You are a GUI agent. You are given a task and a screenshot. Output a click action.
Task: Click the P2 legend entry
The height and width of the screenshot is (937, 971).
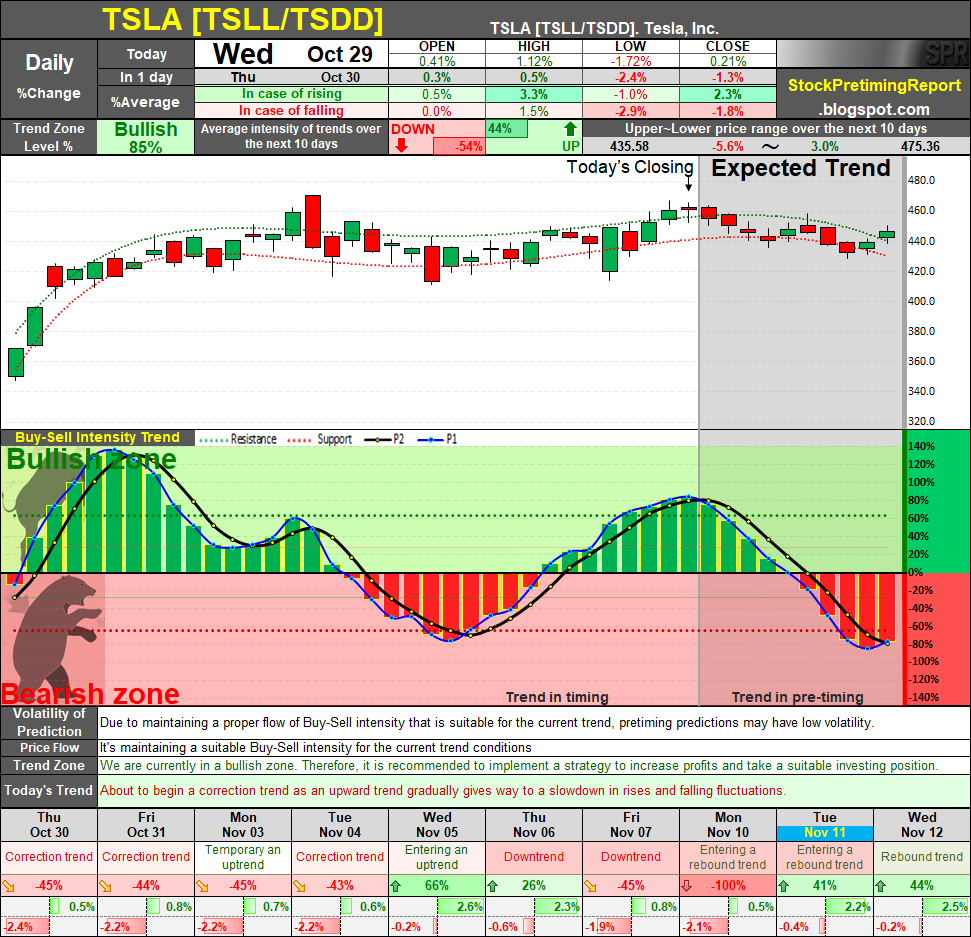click(384, 439)
